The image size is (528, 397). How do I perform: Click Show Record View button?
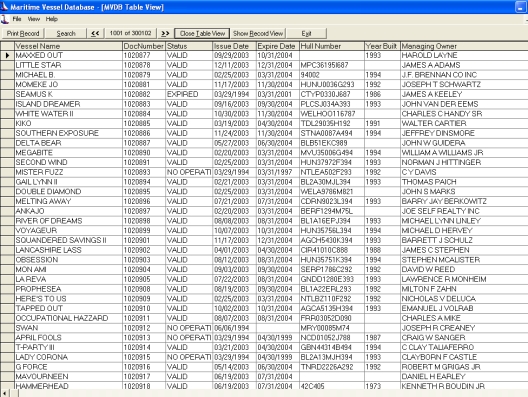click(x=258, y=33)
